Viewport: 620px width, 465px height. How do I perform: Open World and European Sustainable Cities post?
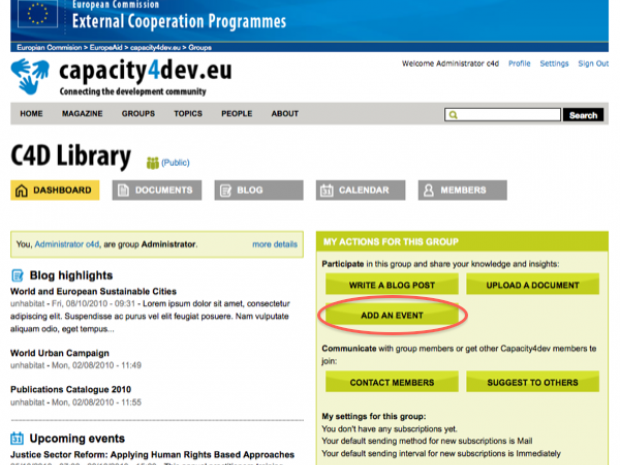(x=93, y=291)
